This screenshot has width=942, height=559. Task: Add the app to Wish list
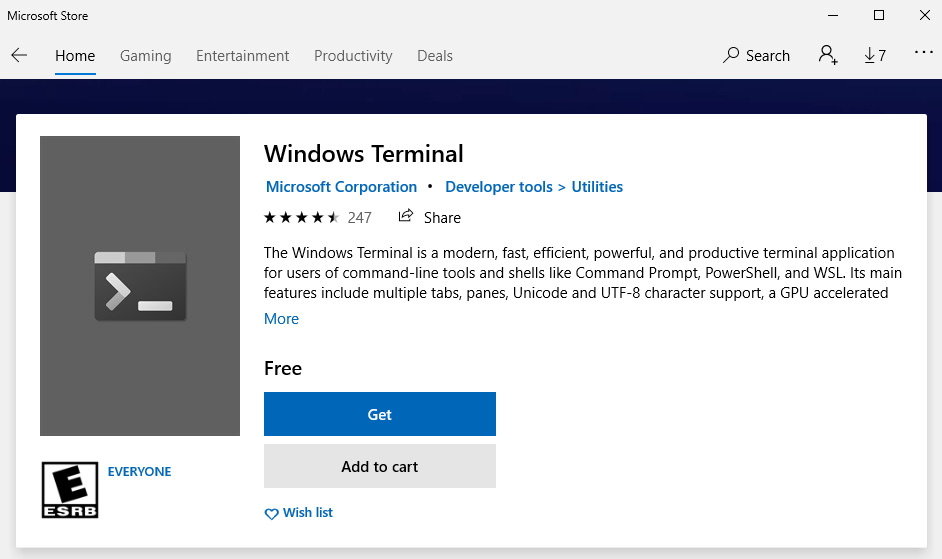click(299, 513)
